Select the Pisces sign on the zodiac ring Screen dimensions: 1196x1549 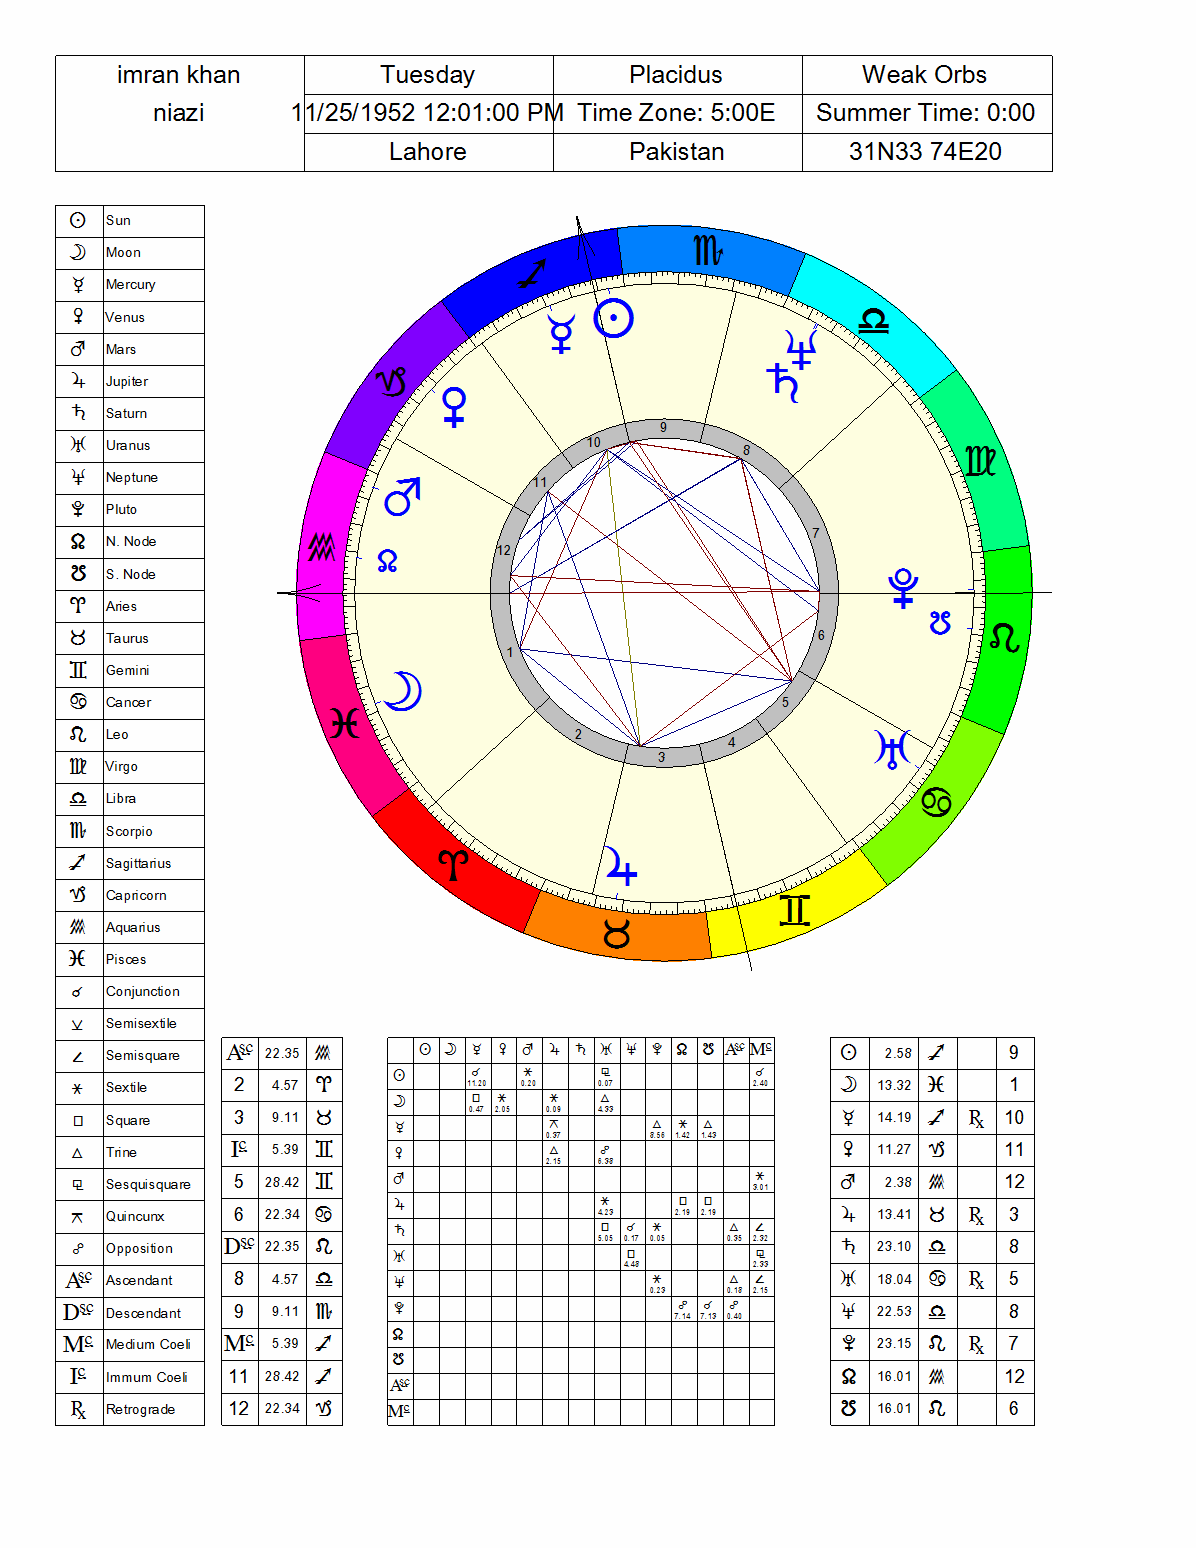[345, 723]
